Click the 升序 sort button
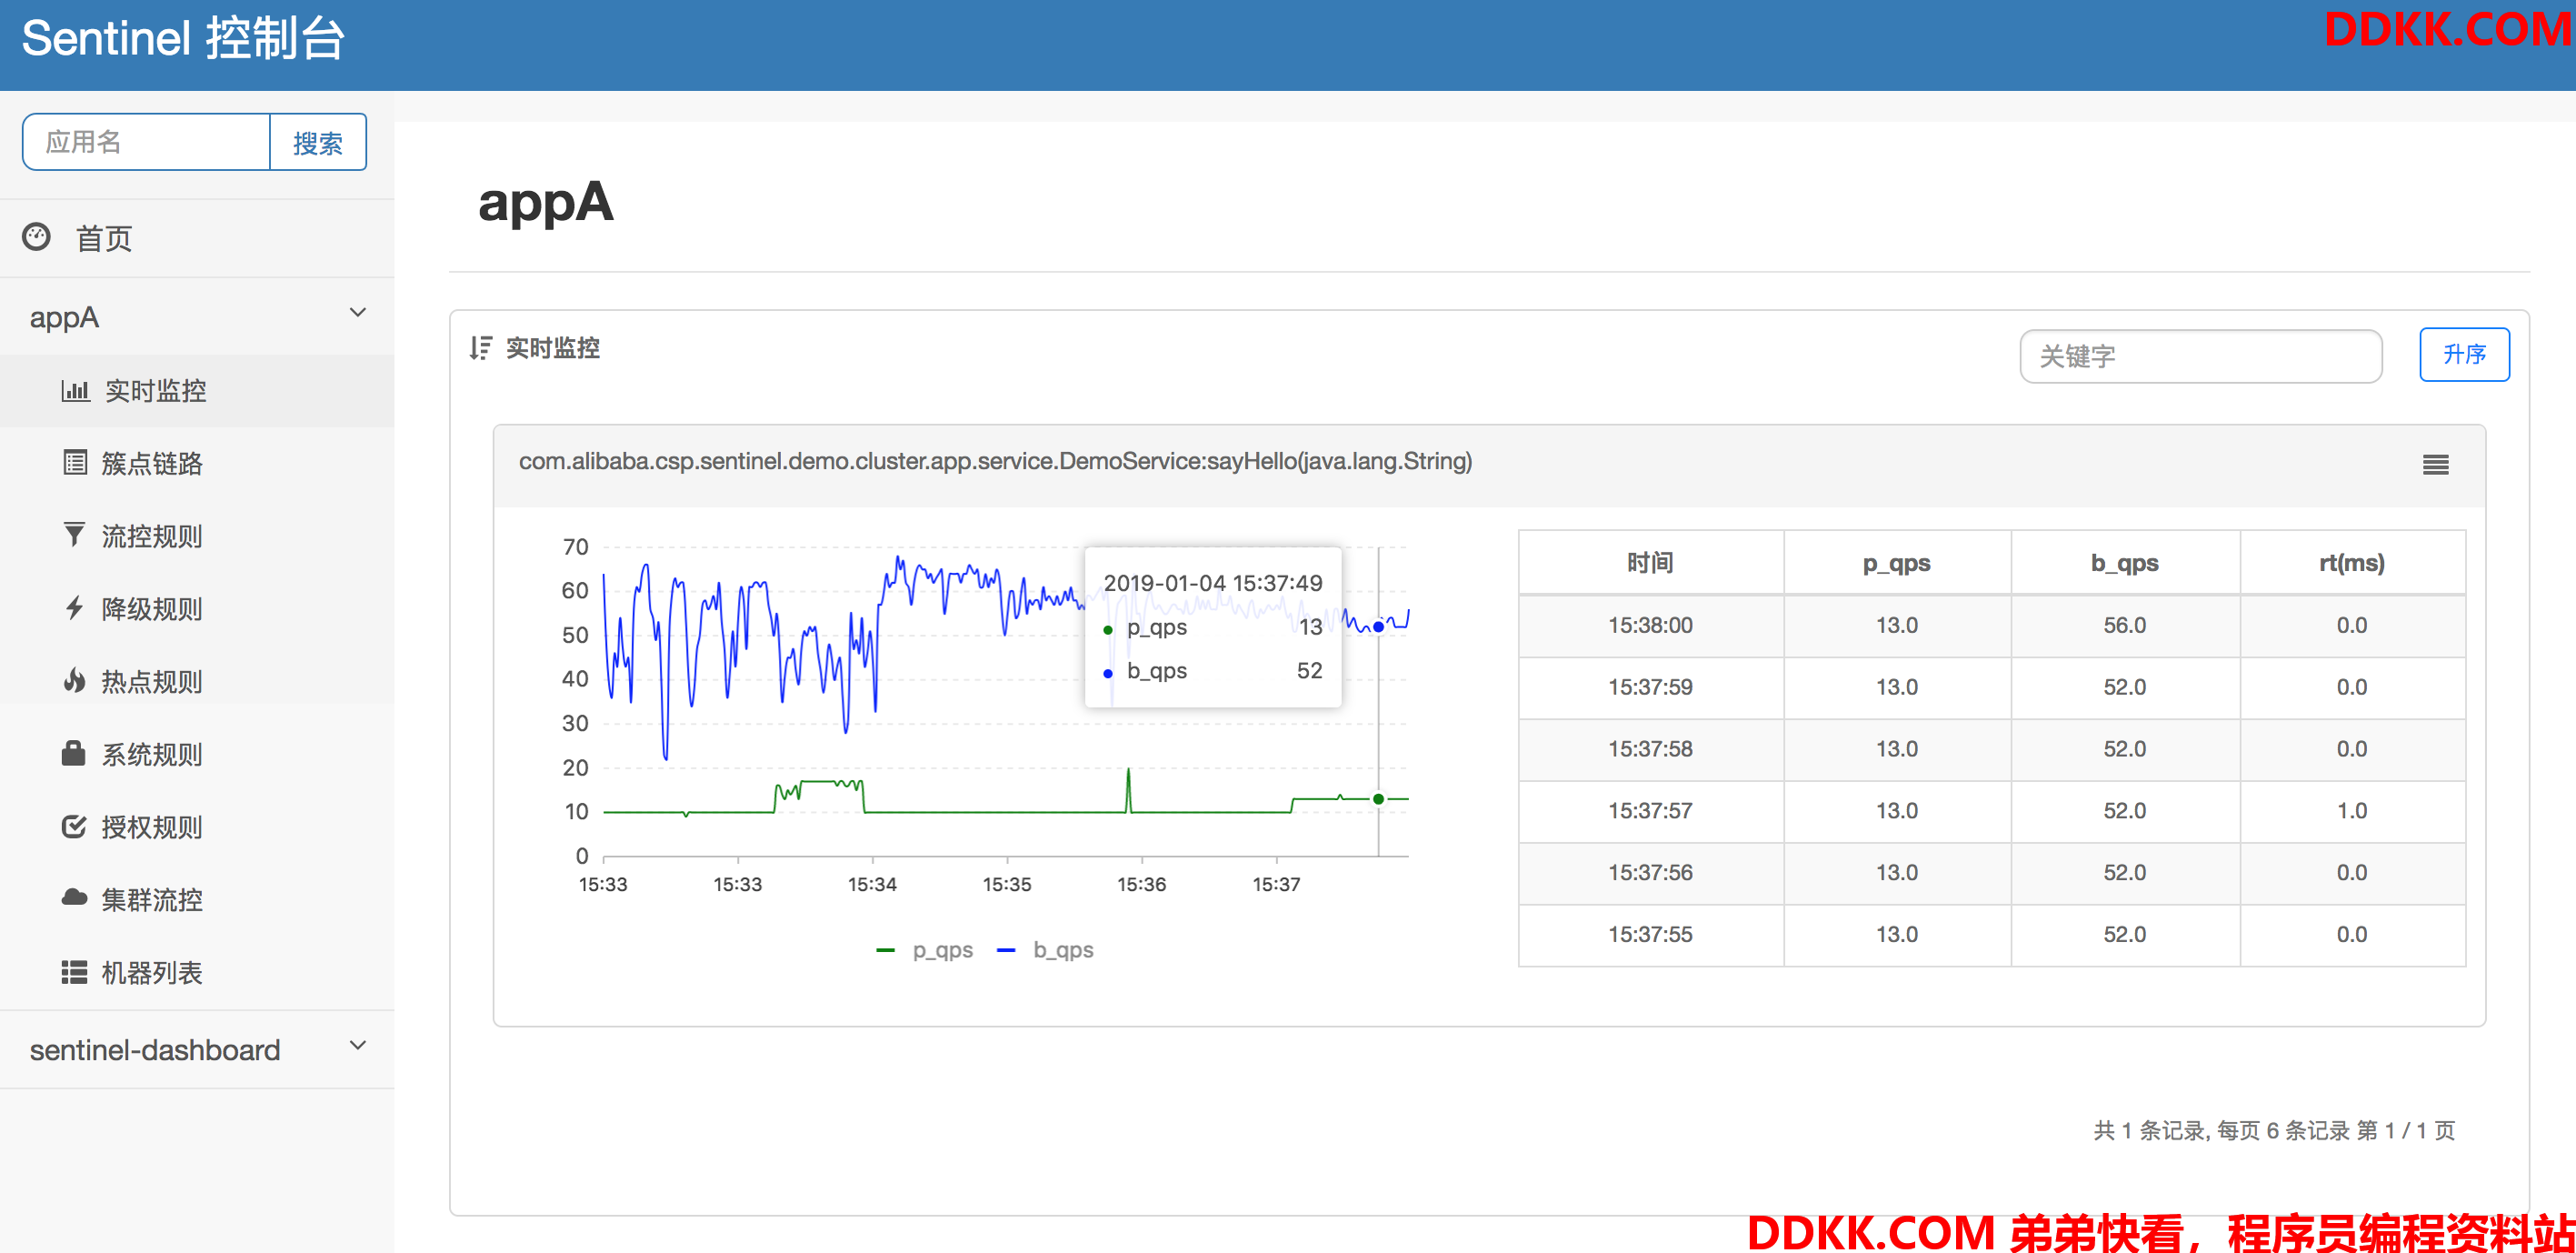2576x1253 pixels. click(2464, 354)
